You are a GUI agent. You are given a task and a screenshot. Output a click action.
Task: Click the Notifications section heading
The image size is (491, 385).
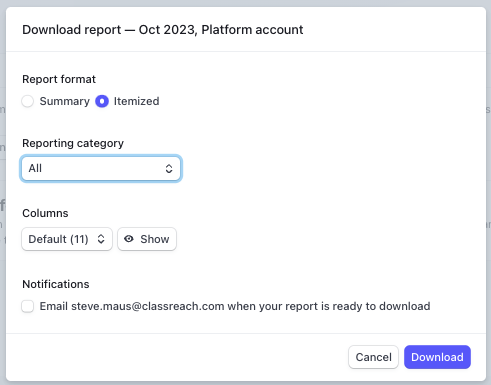click(x=56, y=284)
